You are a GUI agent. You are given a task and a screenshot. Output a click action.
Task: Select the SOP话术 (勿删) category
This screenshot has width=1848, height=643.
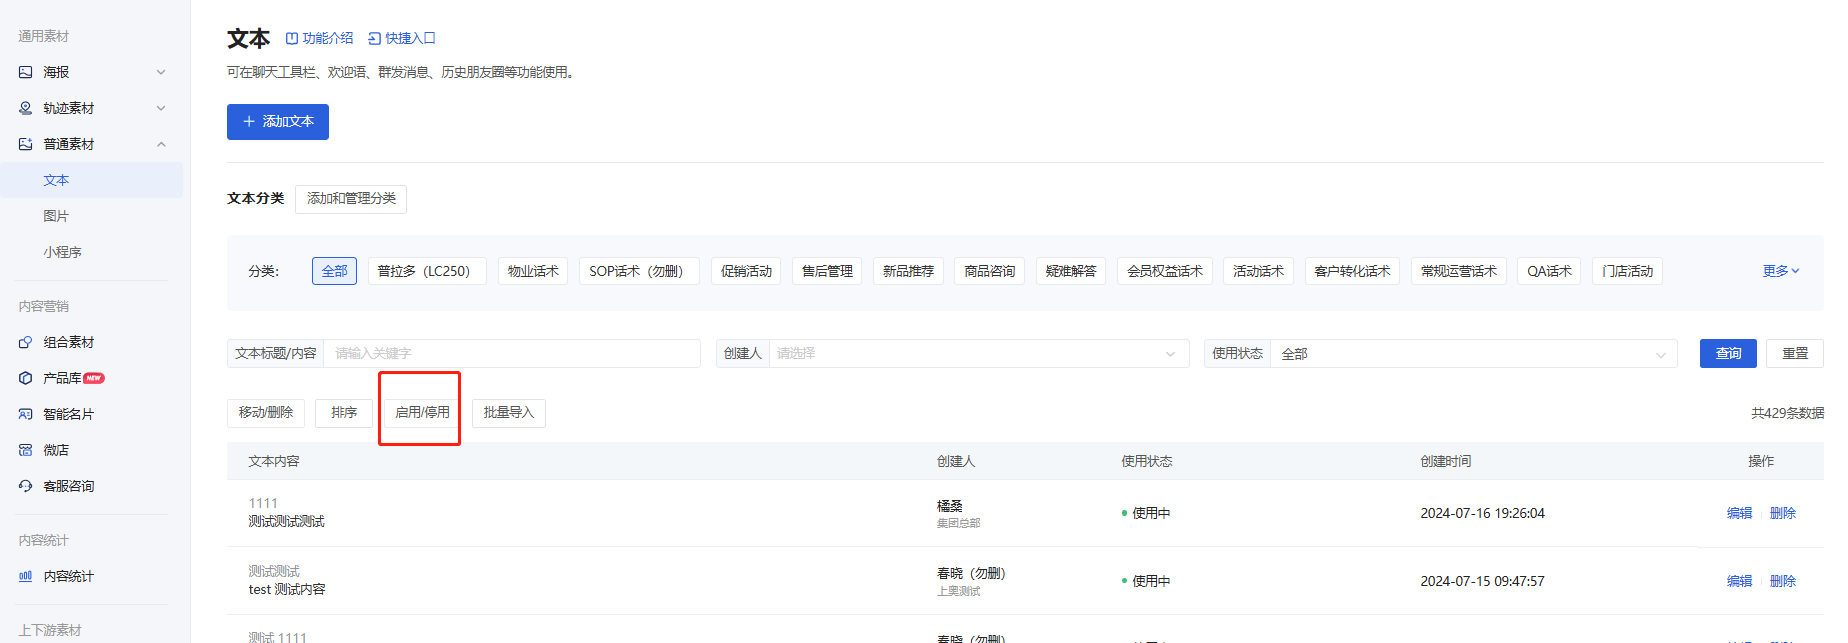click(x=639, y=271)
